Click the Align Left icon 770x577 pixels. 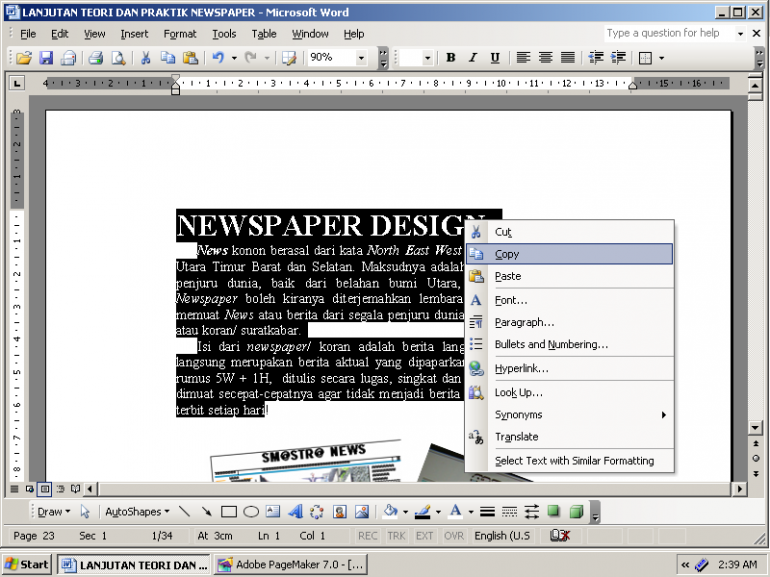(523, 58)
